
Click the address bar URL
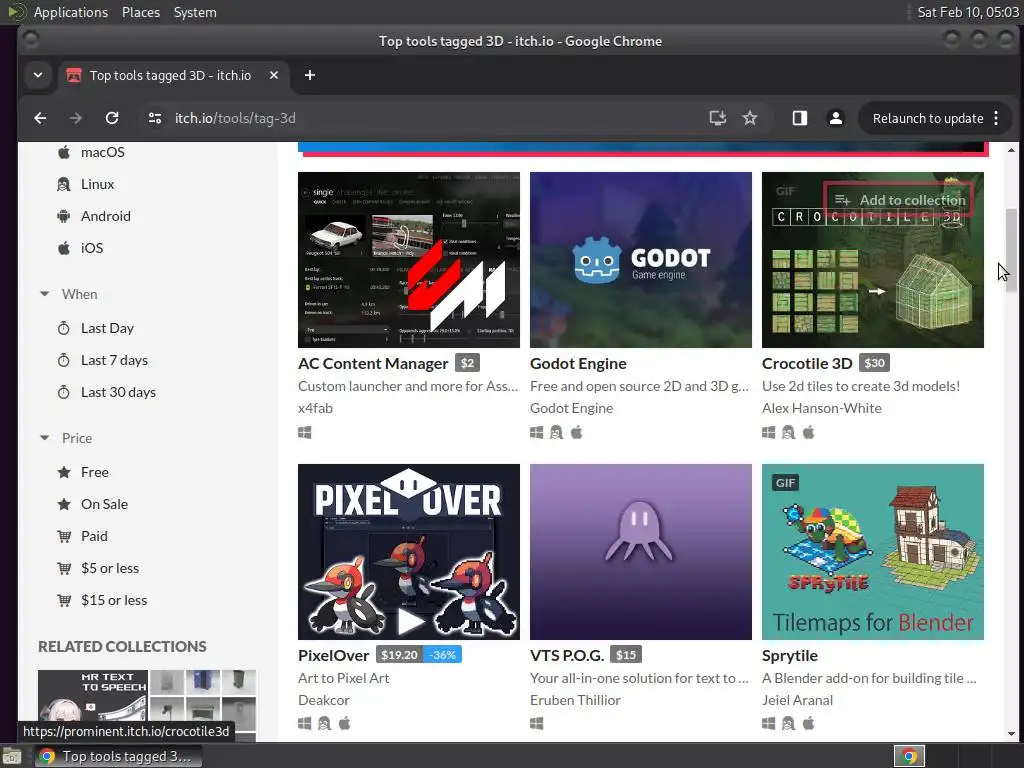click(x=235, y=118)
